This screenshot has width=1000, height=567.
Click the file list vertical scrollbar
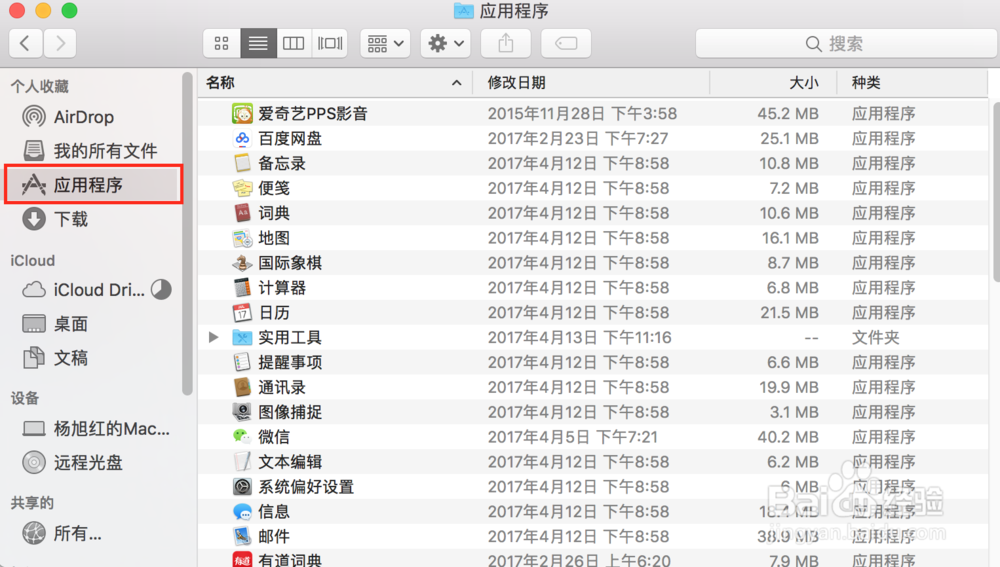(996, 191)
